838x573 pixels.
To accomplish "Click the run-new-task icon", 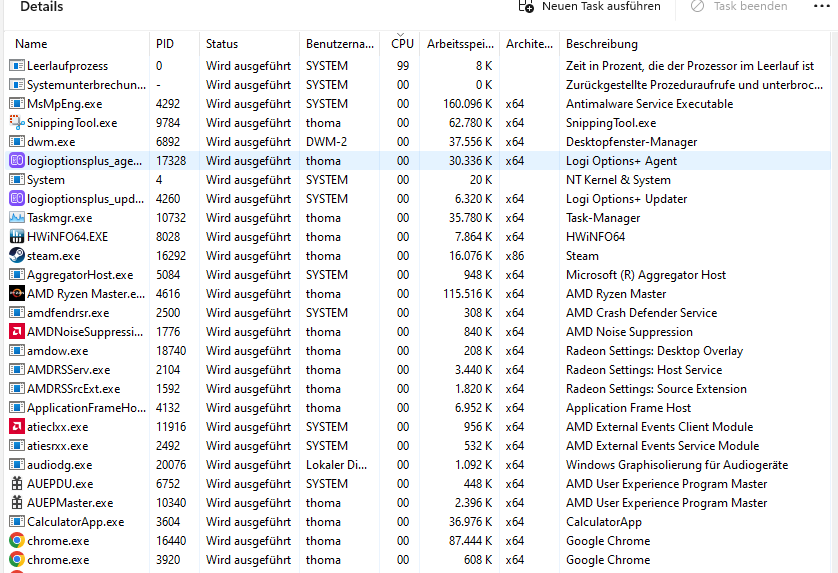I will (x=526, y=6).
